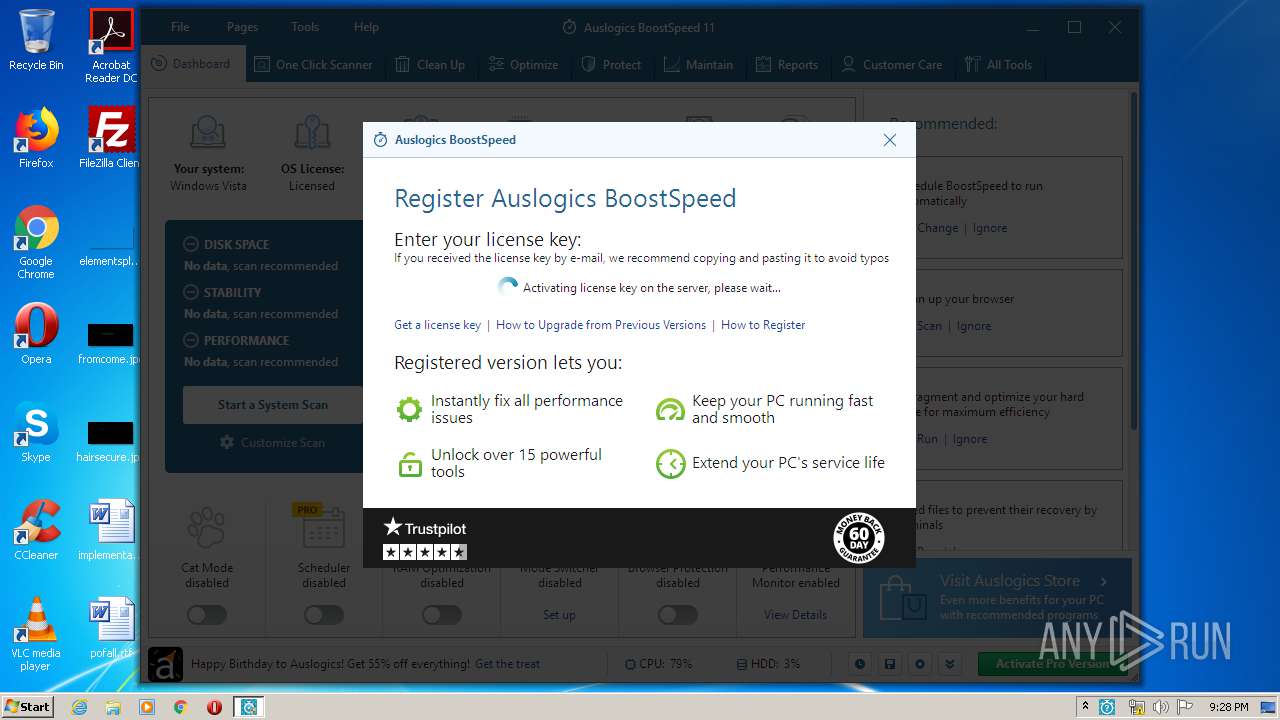Click the 'Get the treat' promo link

[x=507, y=664]
